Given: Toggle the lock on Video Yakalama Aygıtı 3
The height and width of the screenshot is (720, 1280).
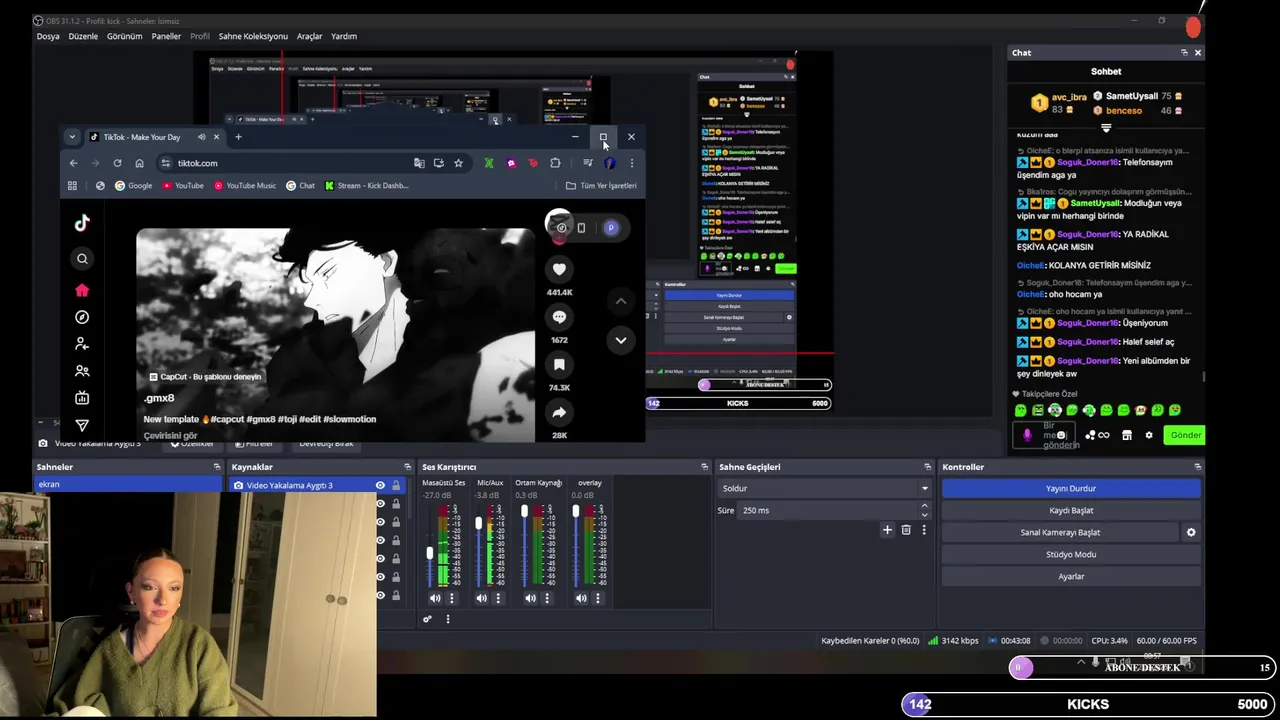Looking at the screenshot, I should 396,485.
